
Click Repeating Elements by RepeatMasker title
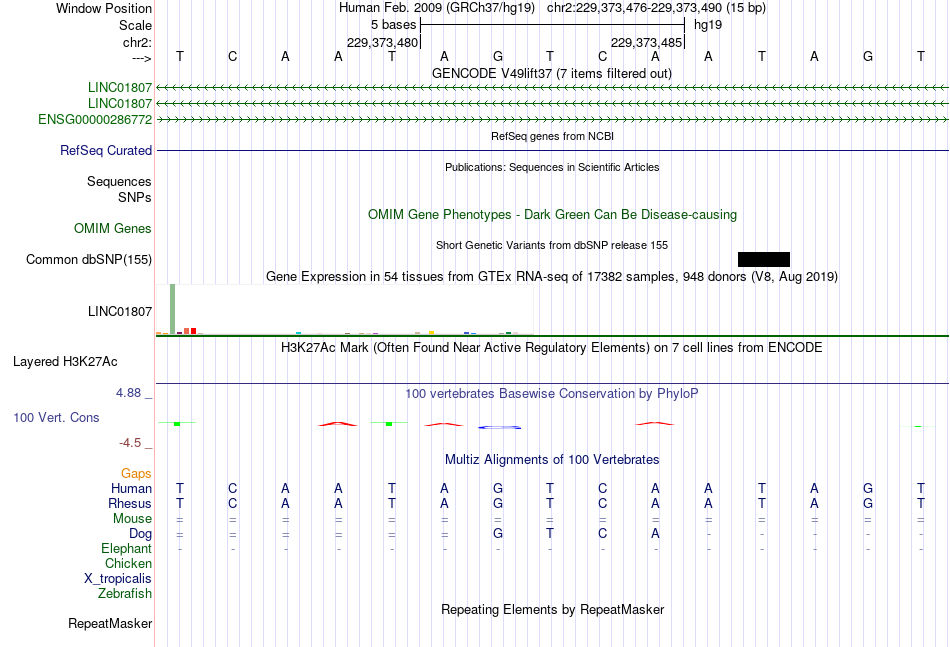(x=552, y=609)
